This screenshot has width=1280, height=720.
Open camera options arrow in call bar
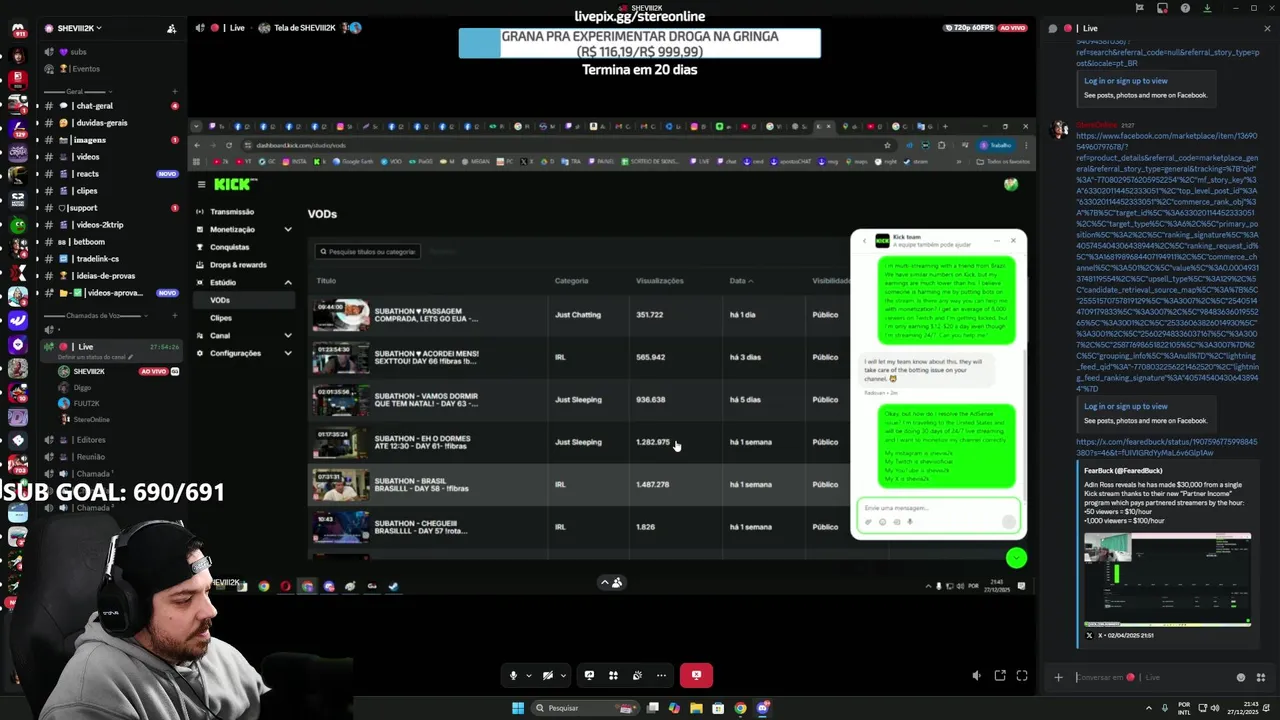(x=563, y=675)
